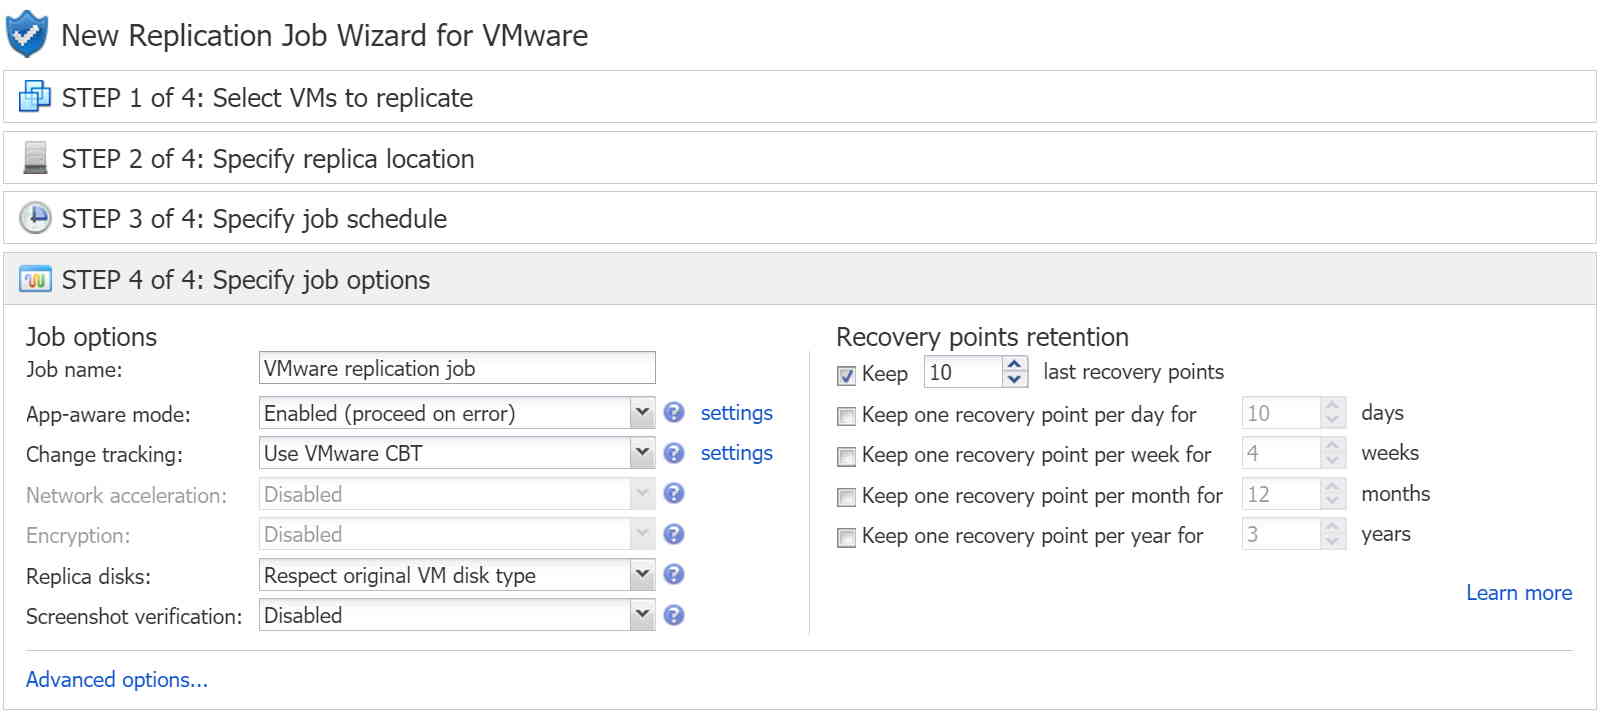Enable keep one recovery point per year
This screenshot has height=718, width=1601.
(x=846, y=537)
